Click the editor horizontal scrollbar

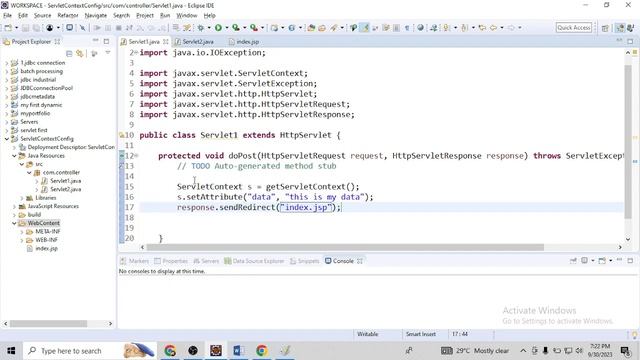click(345, 247)
